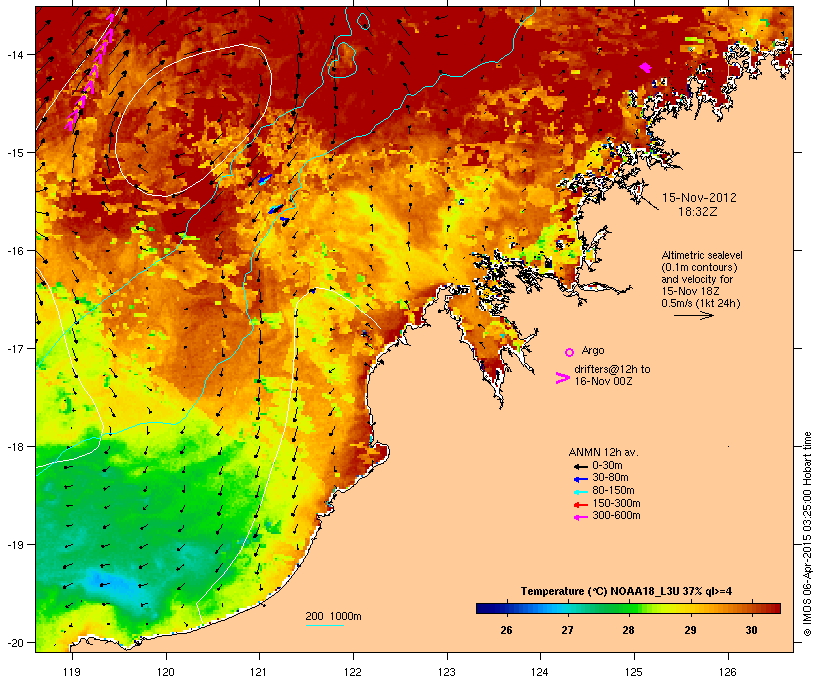Click the magenta drifters chevron symbol
The image size is (820, 680).
coord(562,378)
